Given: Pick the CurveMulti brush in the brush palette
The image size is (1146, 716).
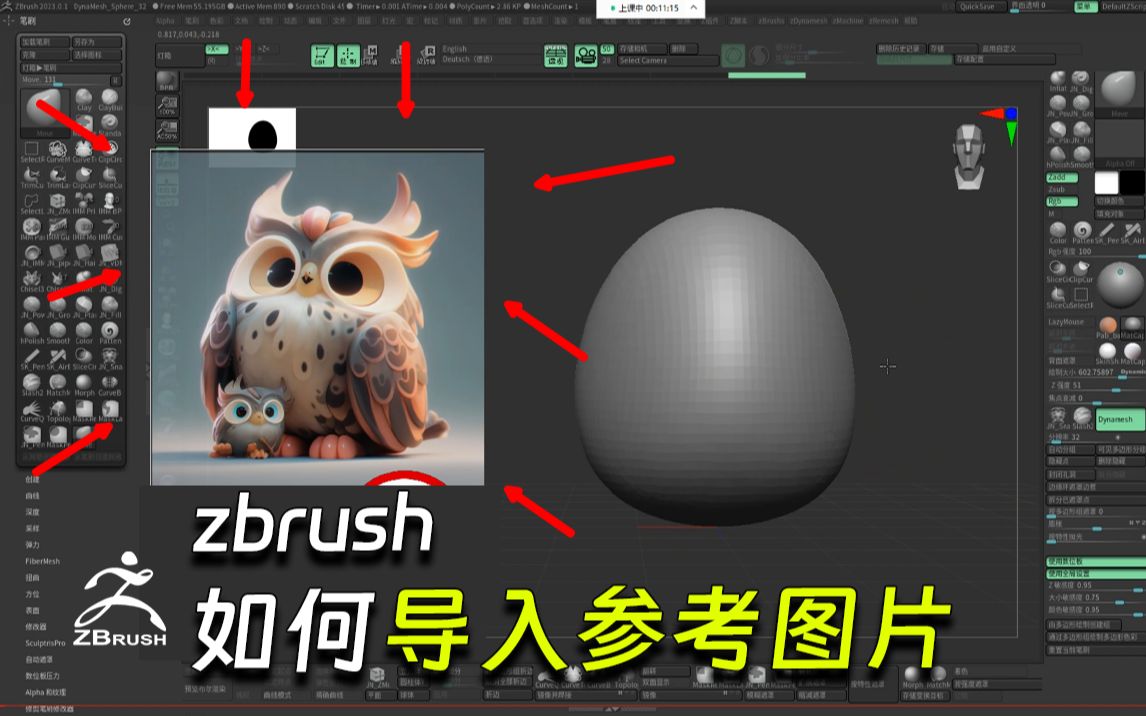Looking at the screenshot, I should 58,151.
